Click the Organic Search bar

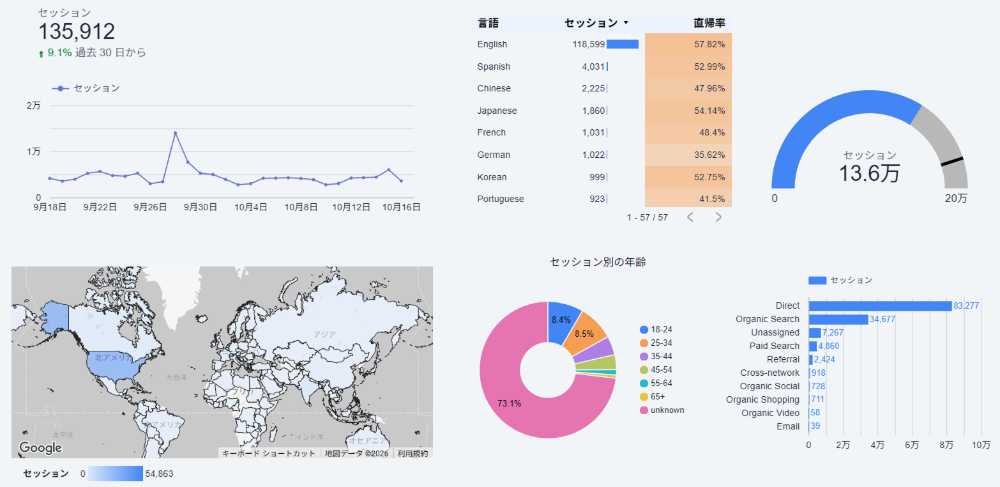coord(839,319)
